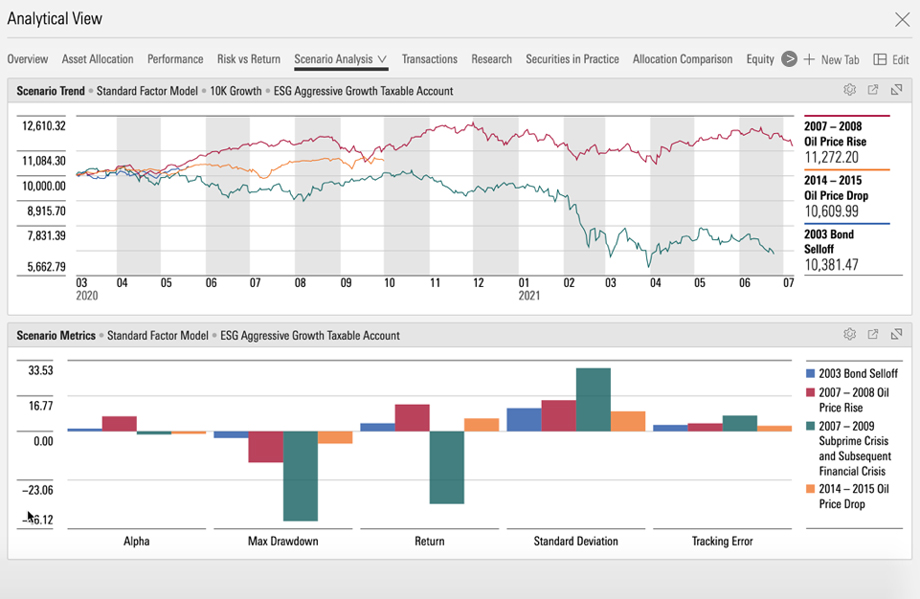Image resolution: width=920 pixels, height=599 pixels.
Task: Select the Securities in Practice tab
Action: pos(572,59)
